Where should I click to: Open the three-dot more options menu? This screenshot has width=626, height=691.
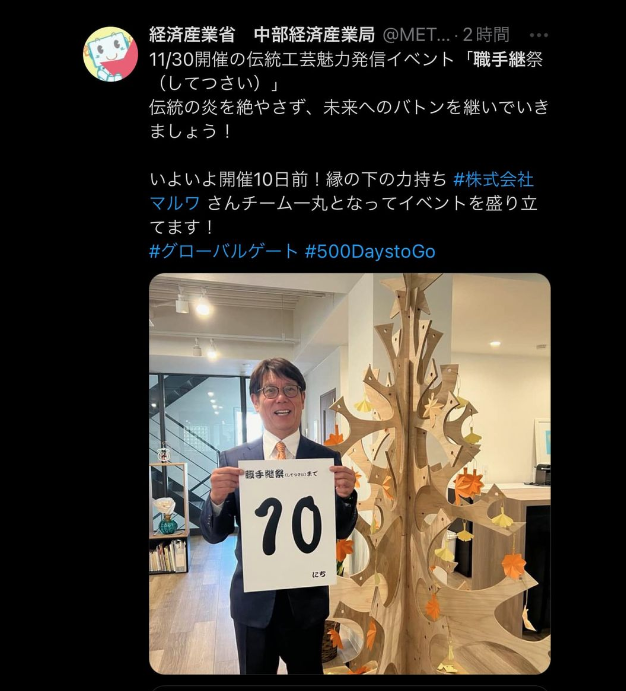click(x=538, y=35)
